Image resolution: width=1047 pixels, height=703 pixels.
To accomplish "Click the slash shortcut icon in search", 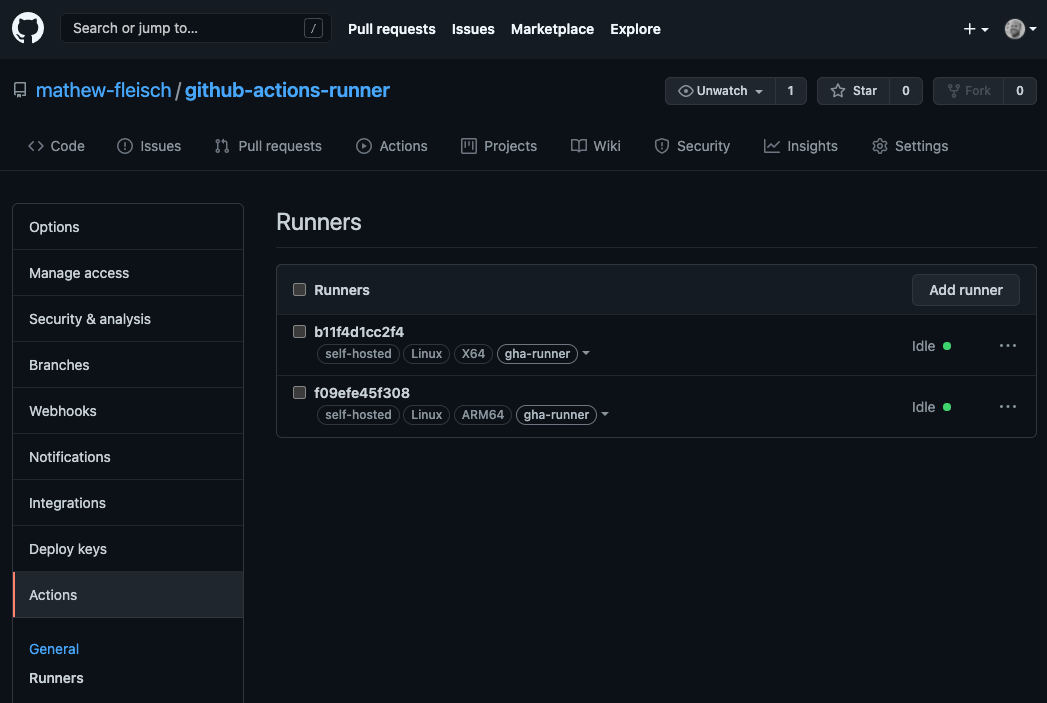I will 313,28.
